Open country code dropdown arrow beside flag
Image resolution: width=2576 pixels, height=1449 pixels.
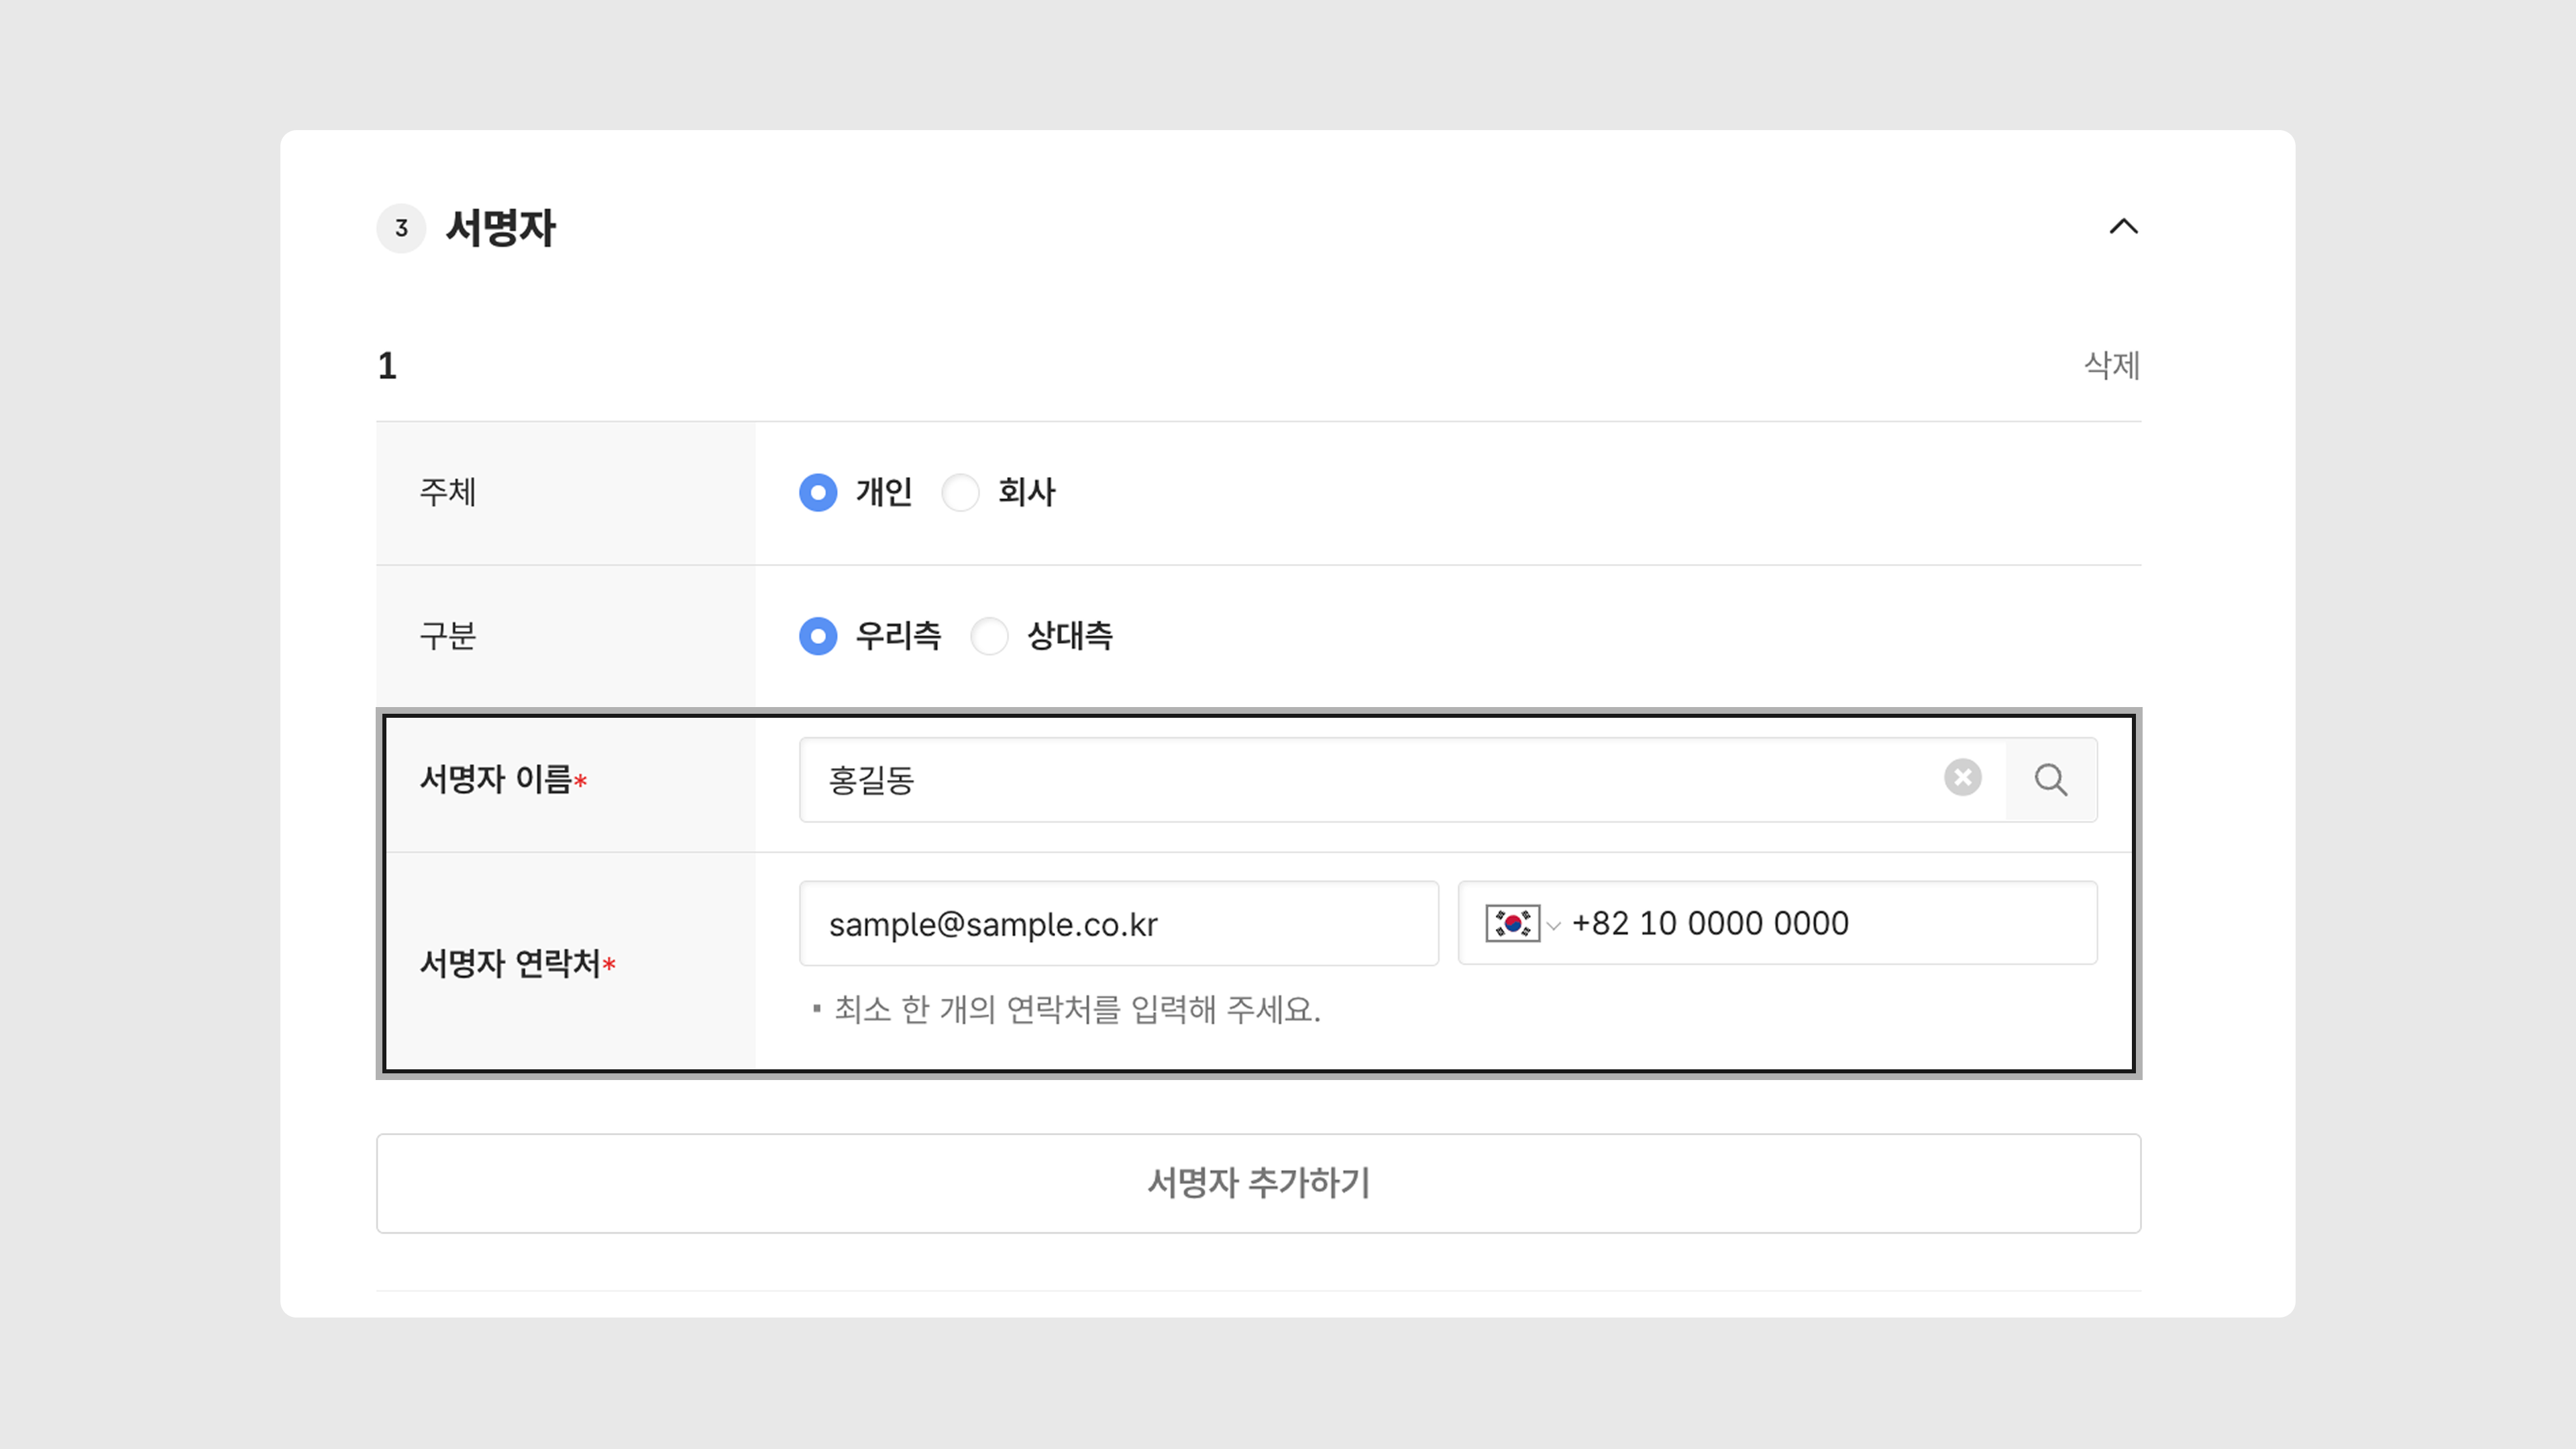pos(1553,925)
